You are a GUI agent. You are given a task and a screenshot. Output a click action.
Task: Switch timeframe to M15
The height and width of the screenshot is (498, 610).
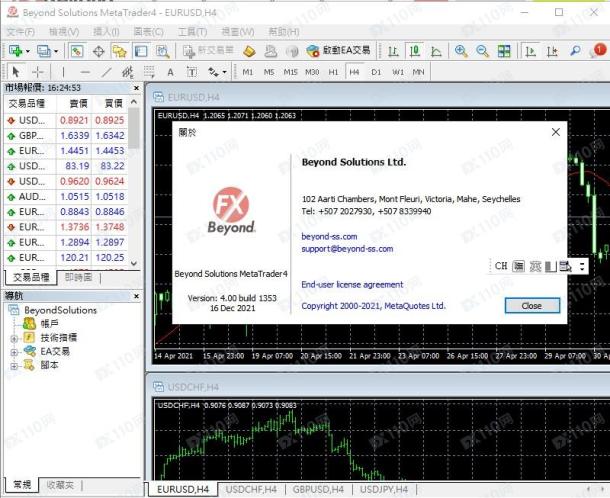click(290, 72)
